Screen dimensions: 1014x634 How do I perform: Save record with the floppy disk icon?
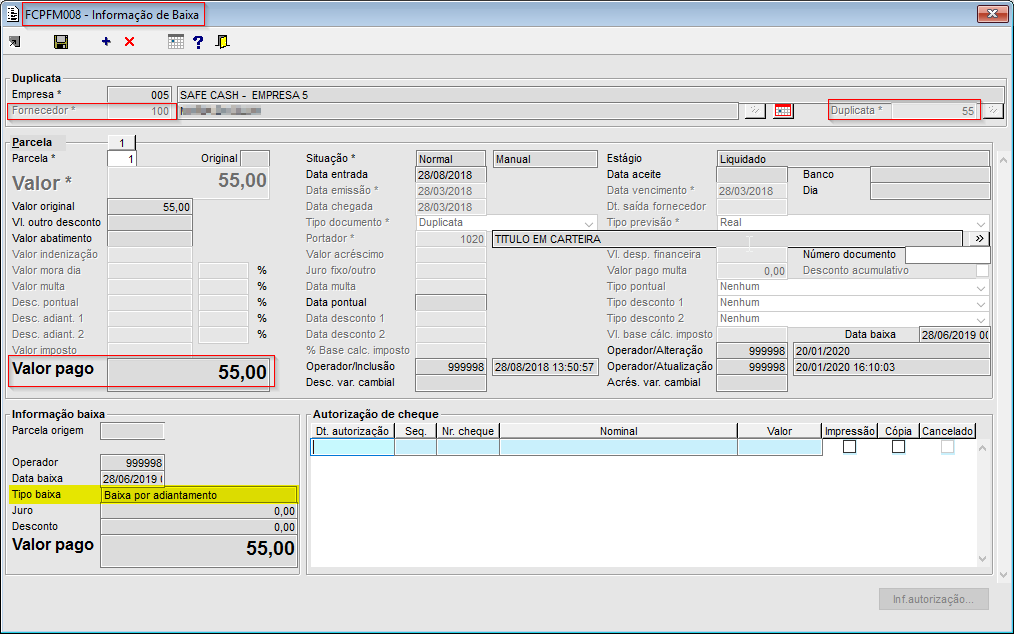click(x=61, y=42)
